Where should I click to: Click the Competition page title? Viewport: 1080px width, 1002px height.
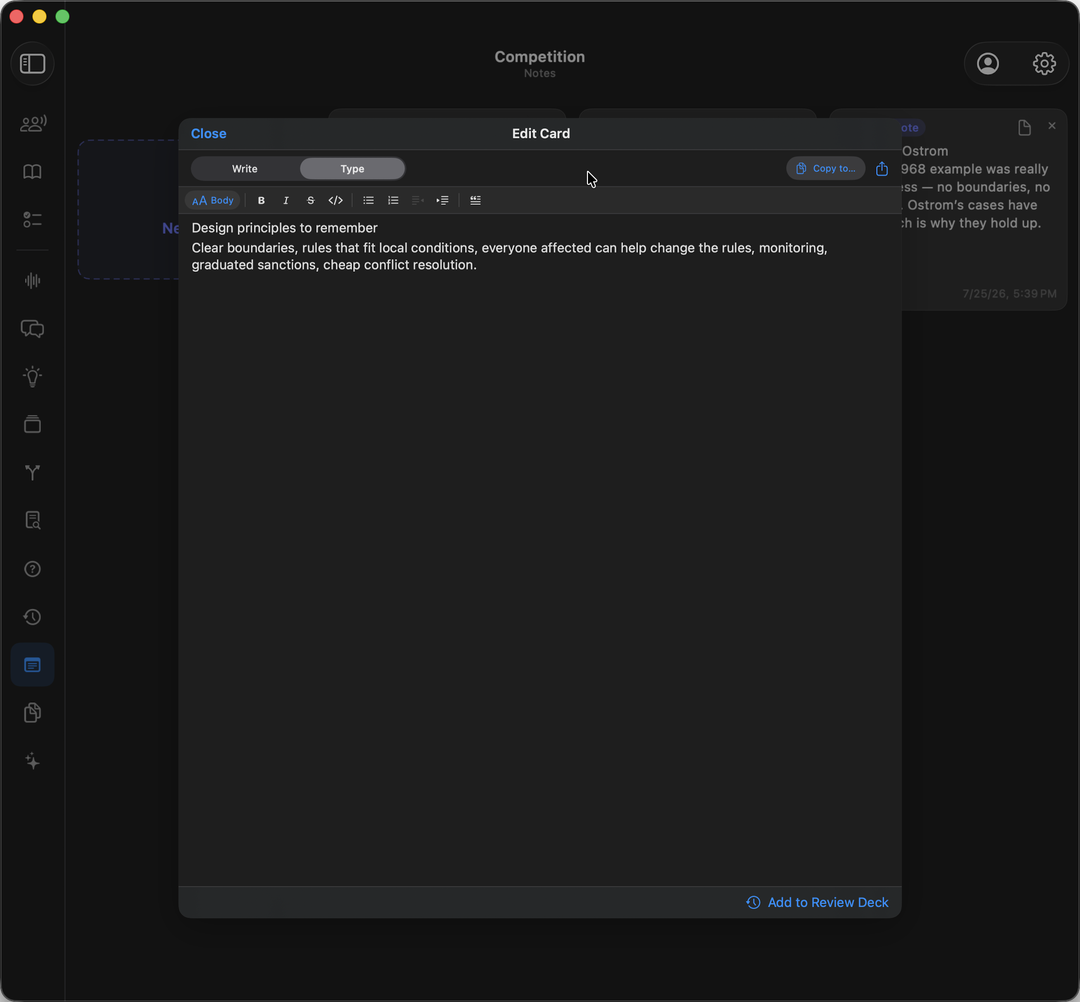(539, 57)
